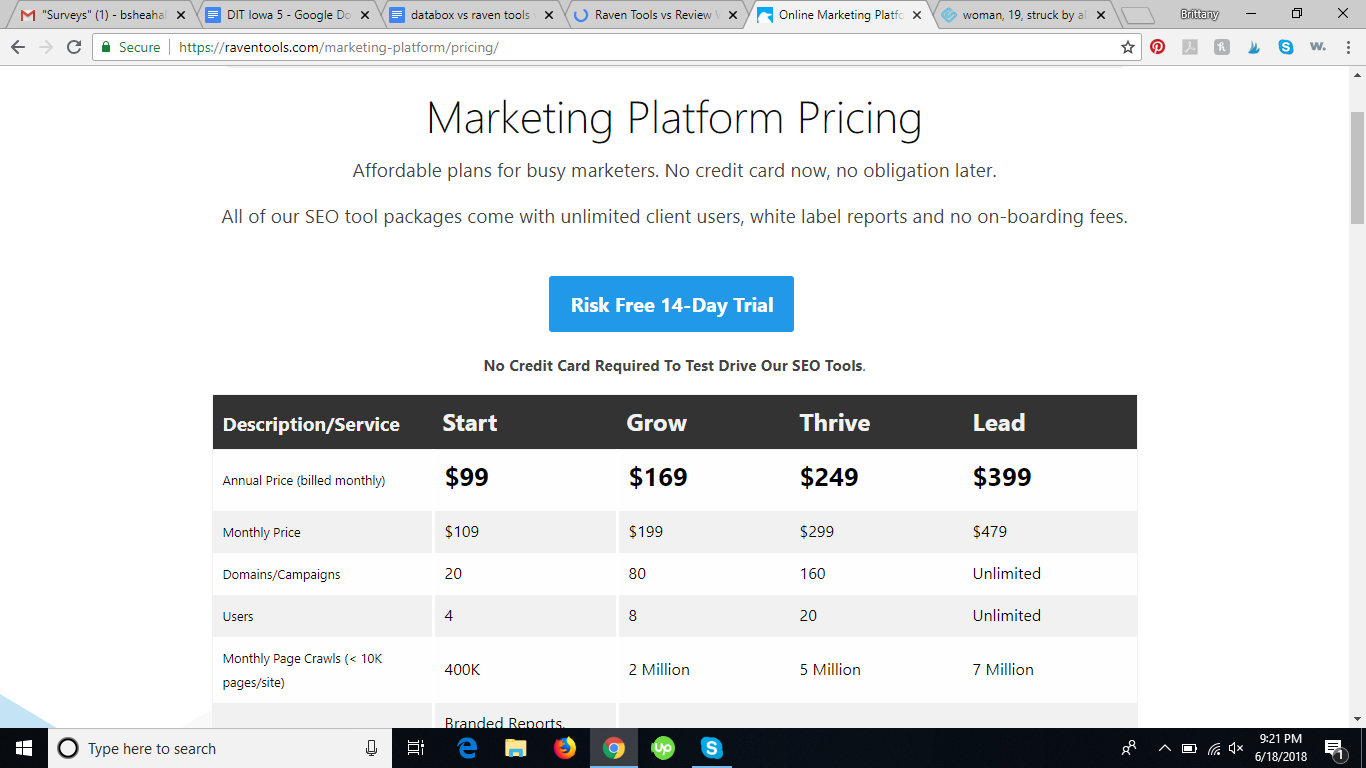This screenshot has height=768, width=1366.
Task: Click the muted volume speaker icon
Action: click(x=1237, y=748)
